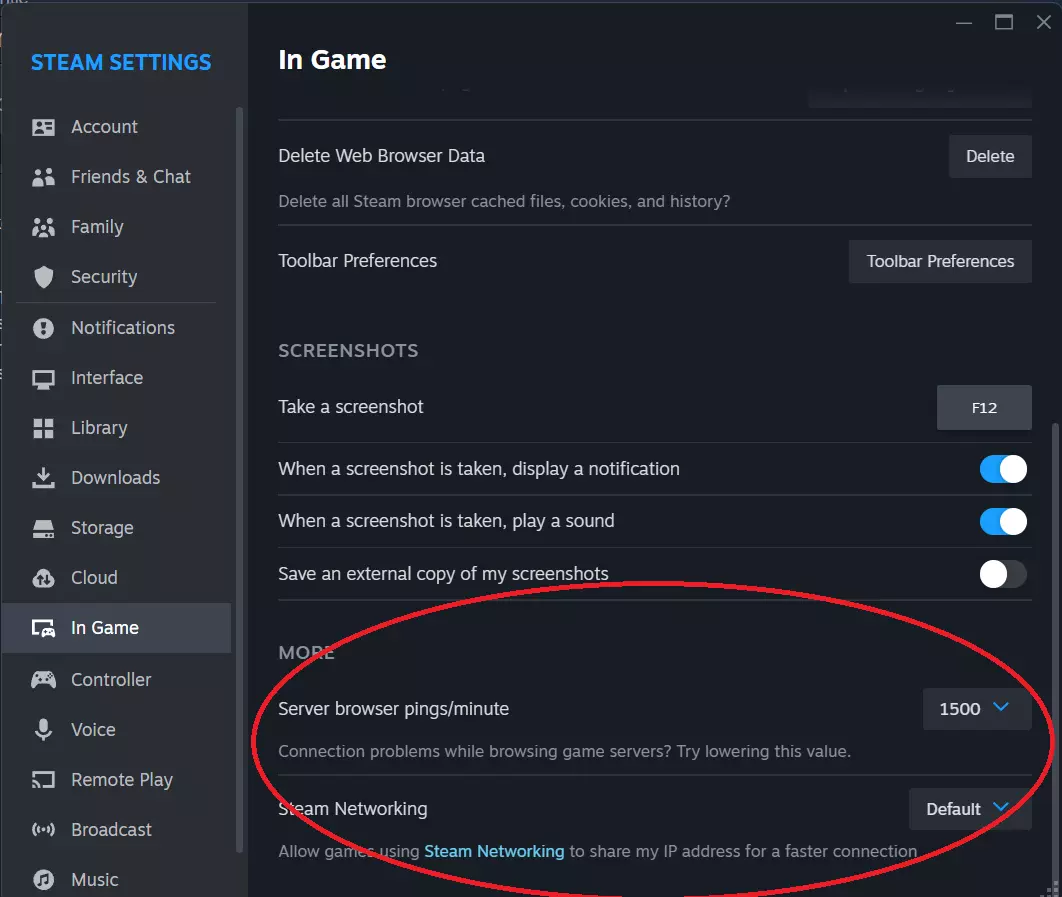Disable screenshot notification display toggle
Screen dimensions: 1062x897
tap(1003, 469)
